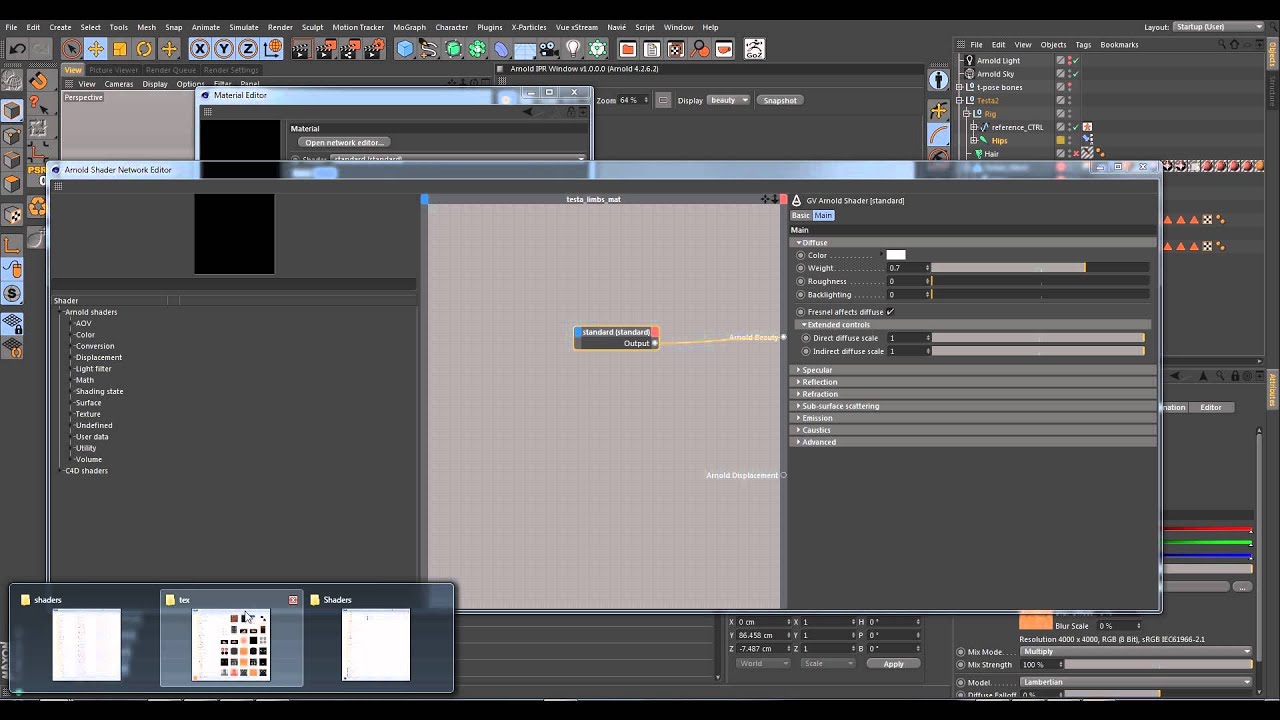1280x720 pixels.
Task: Click the Arnold Light bulb icon
Action: tap(969, 60)
